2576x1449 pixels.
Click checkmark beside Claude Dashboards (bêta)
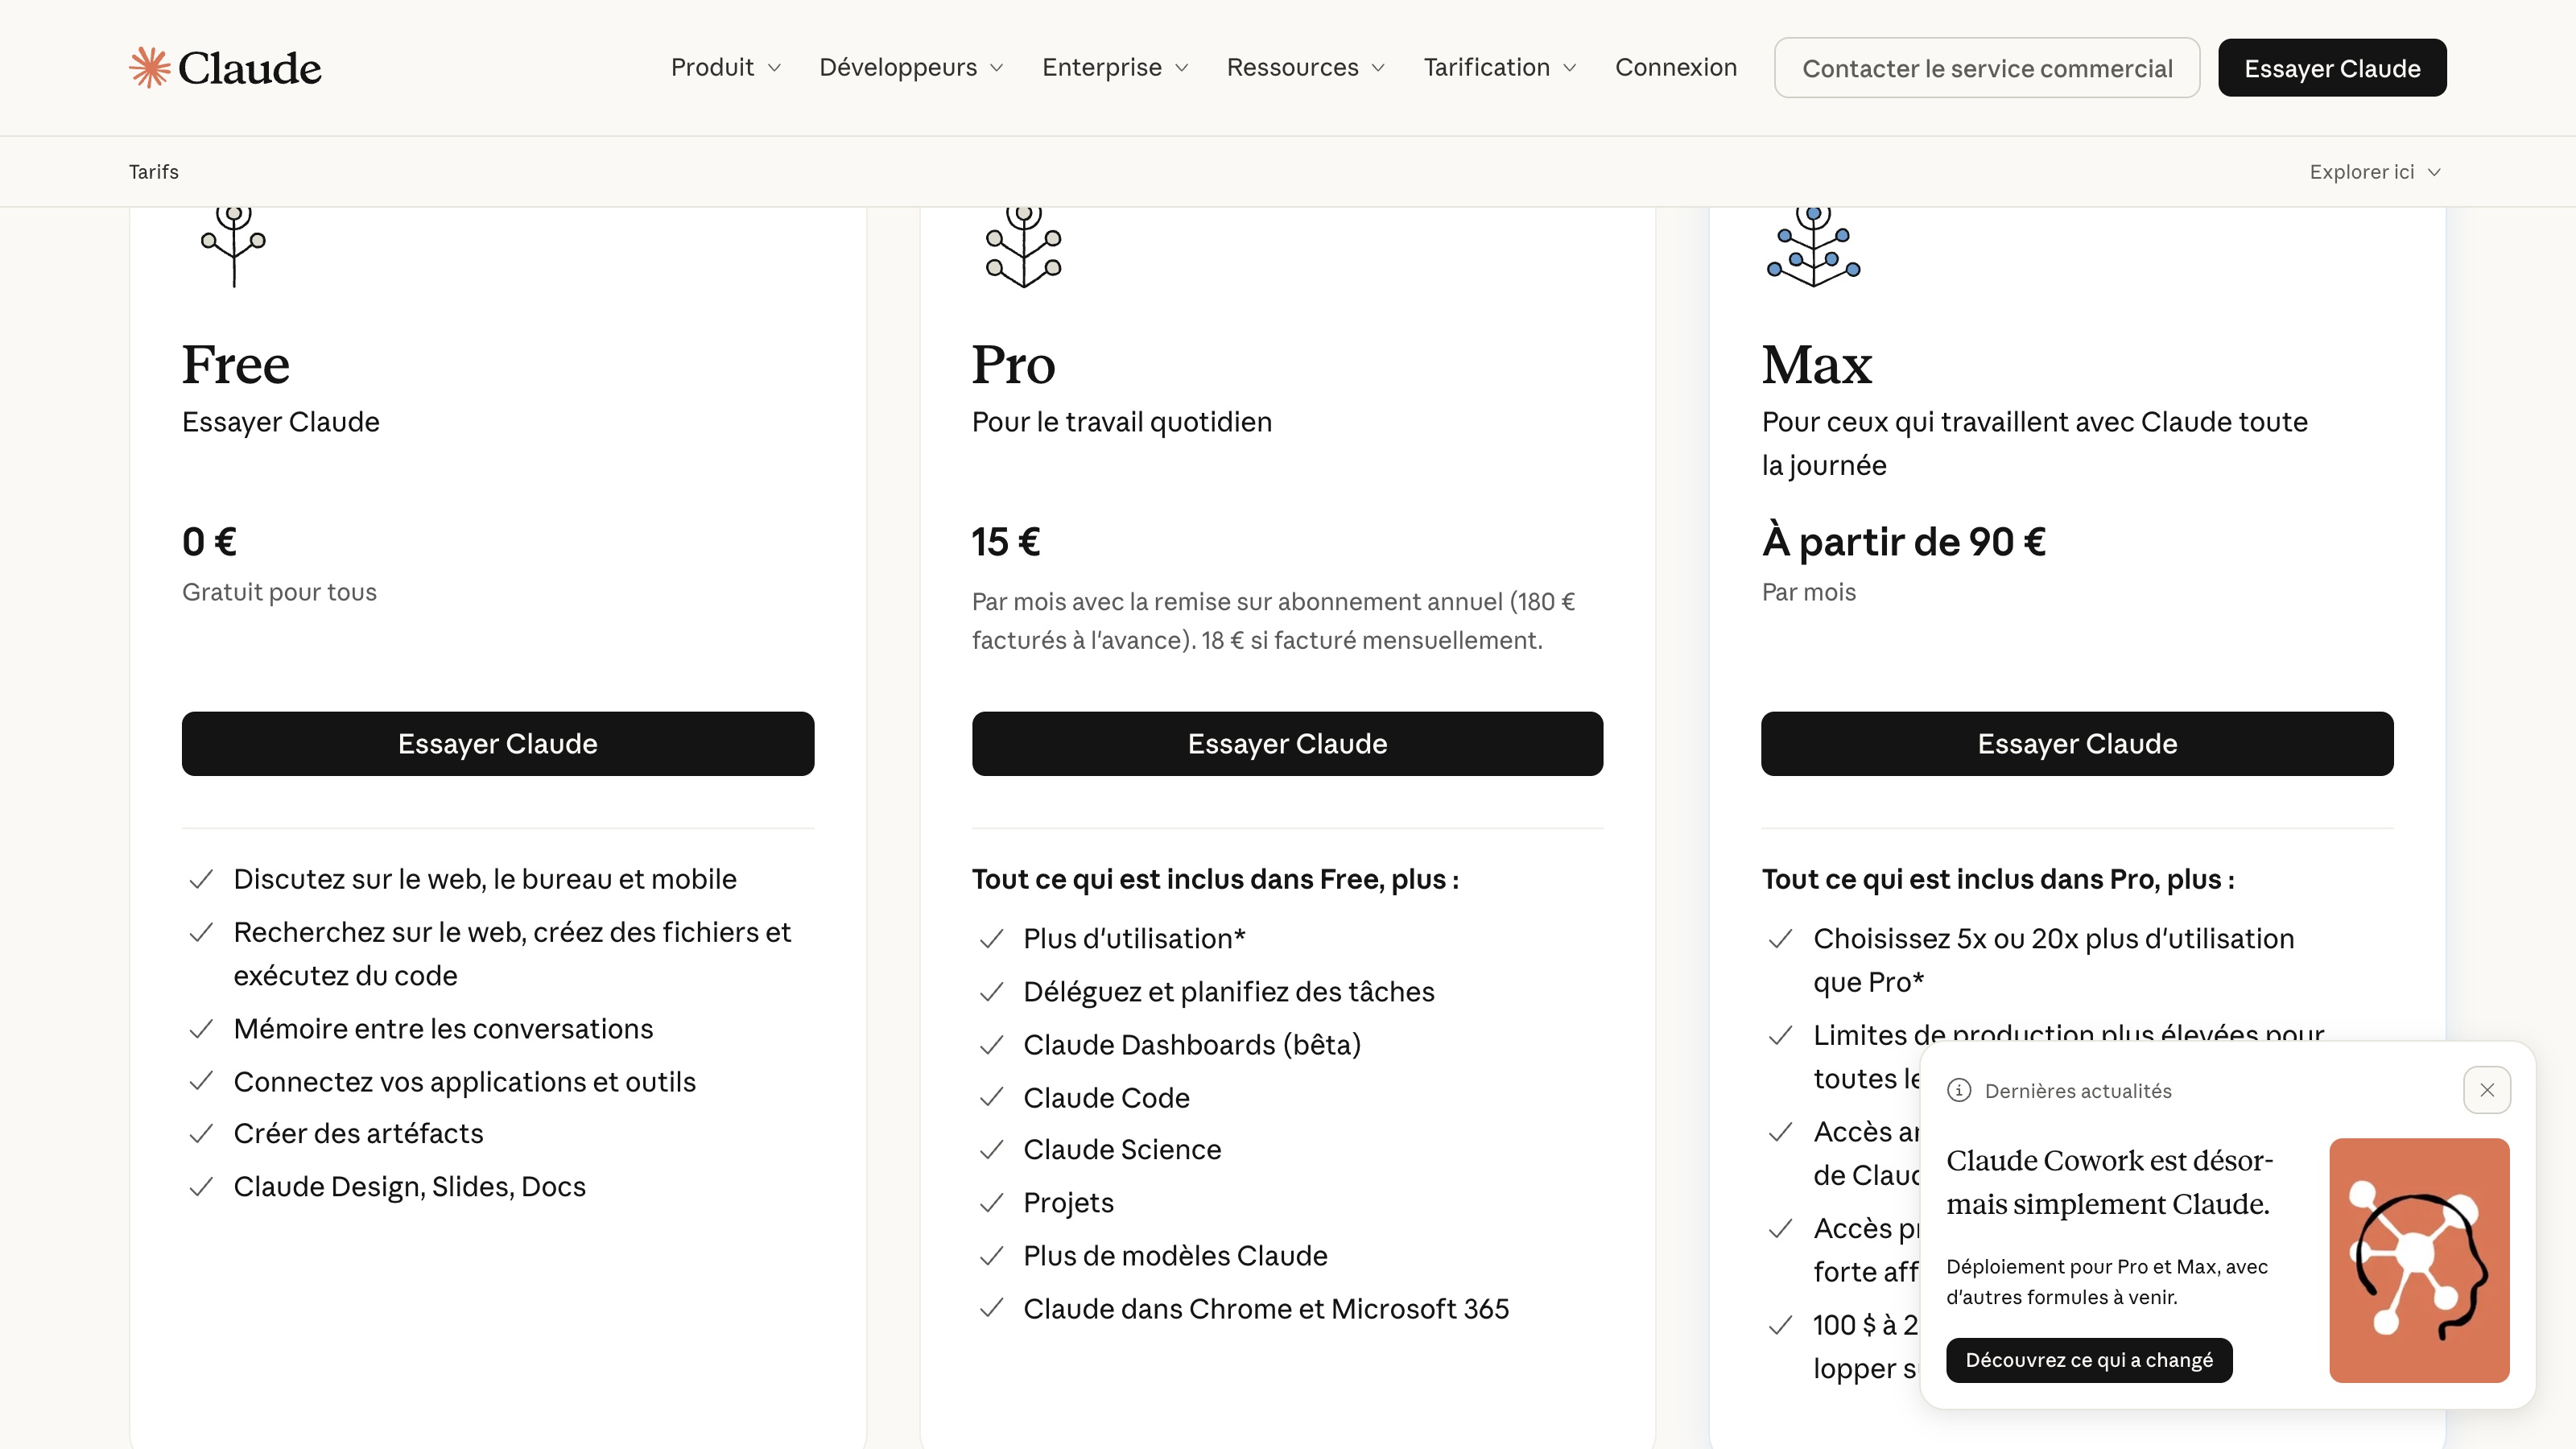991,1044
